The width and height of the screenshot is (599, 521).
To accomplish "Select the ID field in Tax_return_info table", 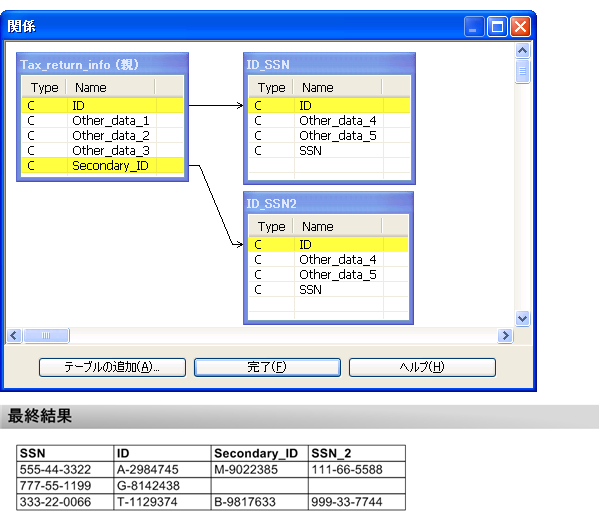I will click(102, 105).
